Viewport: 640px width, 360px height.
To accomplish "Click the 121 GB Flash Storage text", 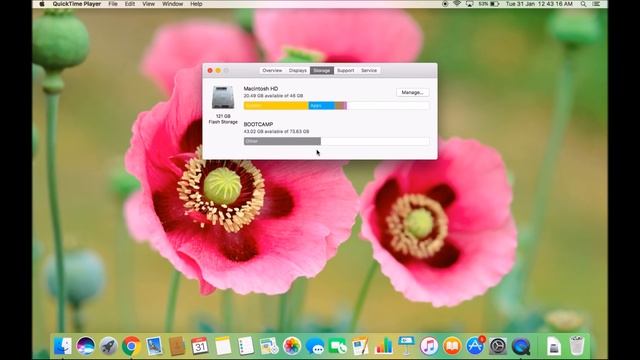I will coord(223,119).
